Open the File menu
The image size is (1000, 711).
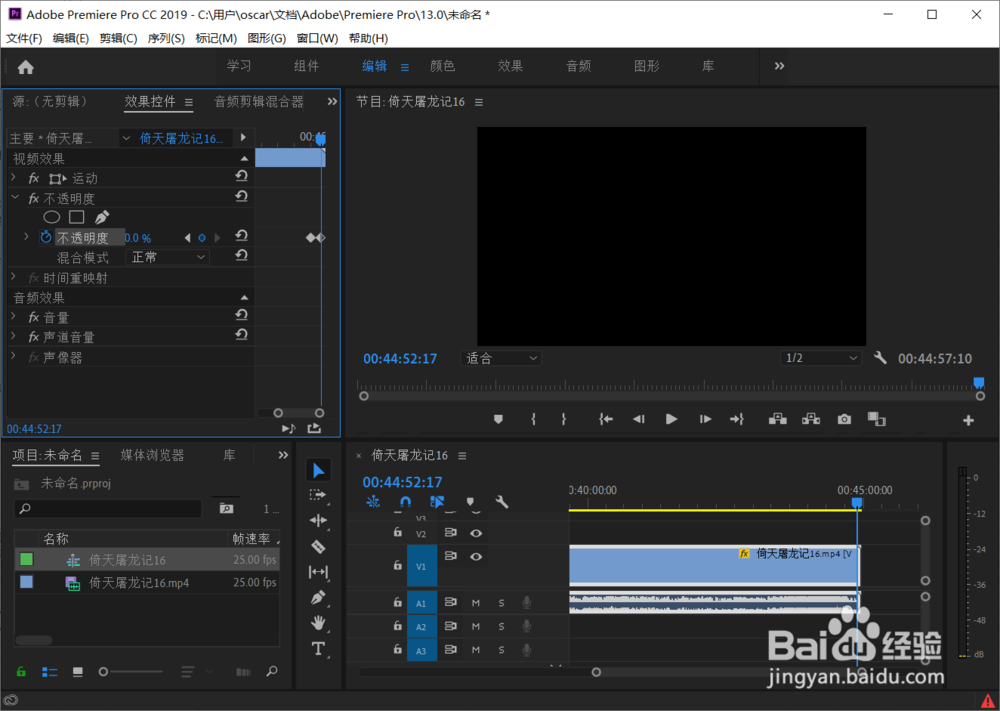pyautogui.click(x=24, y=38)
